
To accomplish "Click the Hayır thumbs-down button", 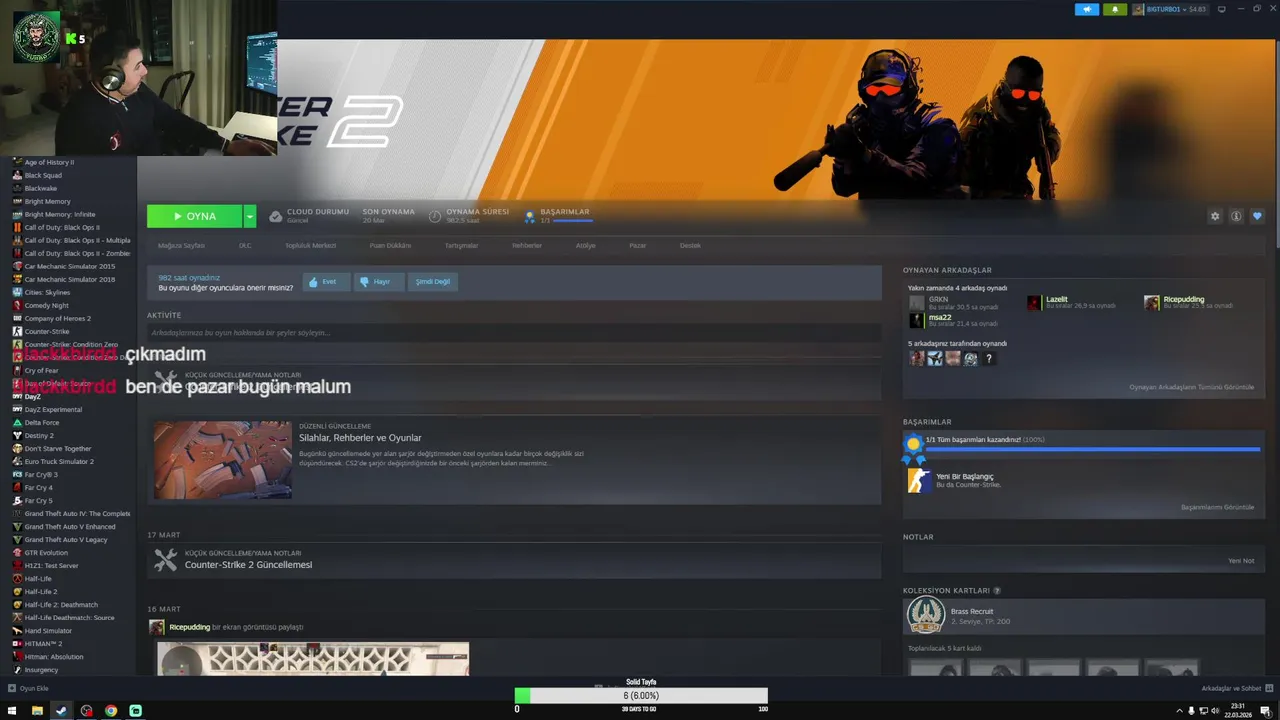I will (379, 282).
